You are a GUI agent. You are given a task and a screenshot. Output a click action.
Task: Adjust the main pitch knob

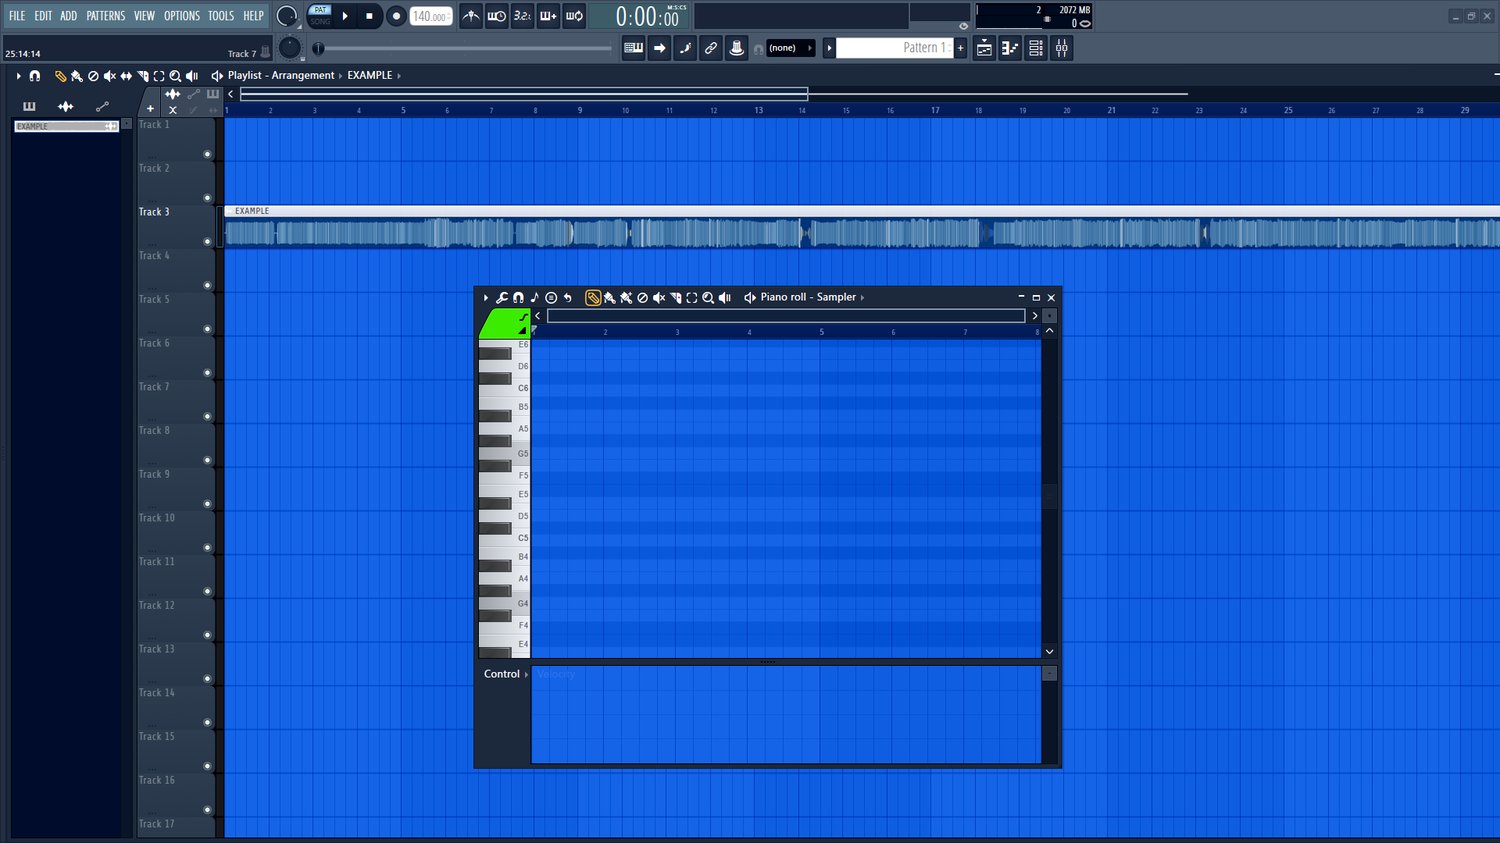(x=290, y=48)
